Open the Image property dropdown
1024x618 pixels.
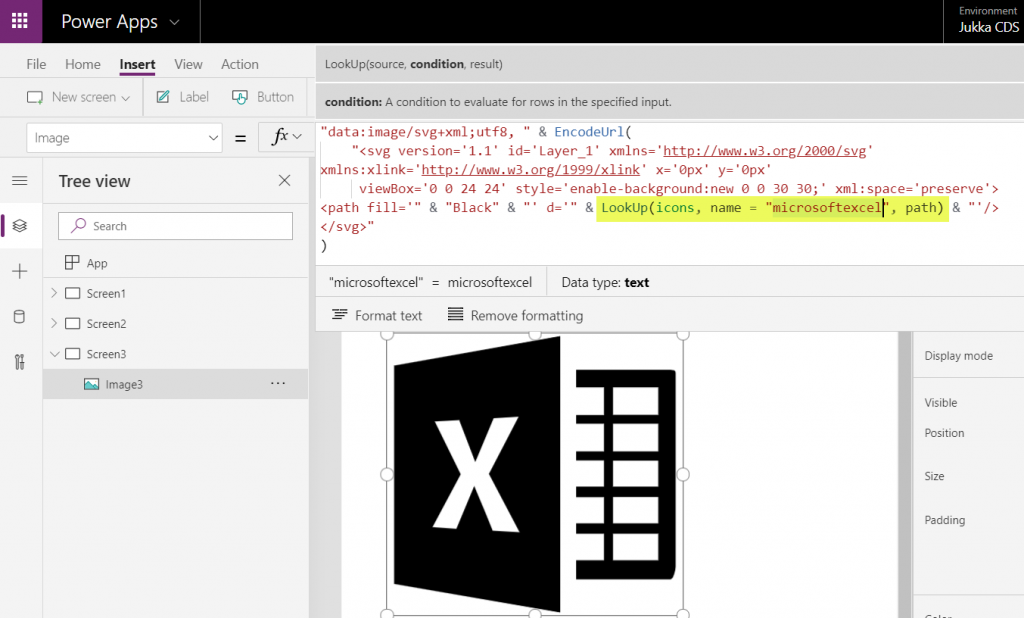coord(125,138)
